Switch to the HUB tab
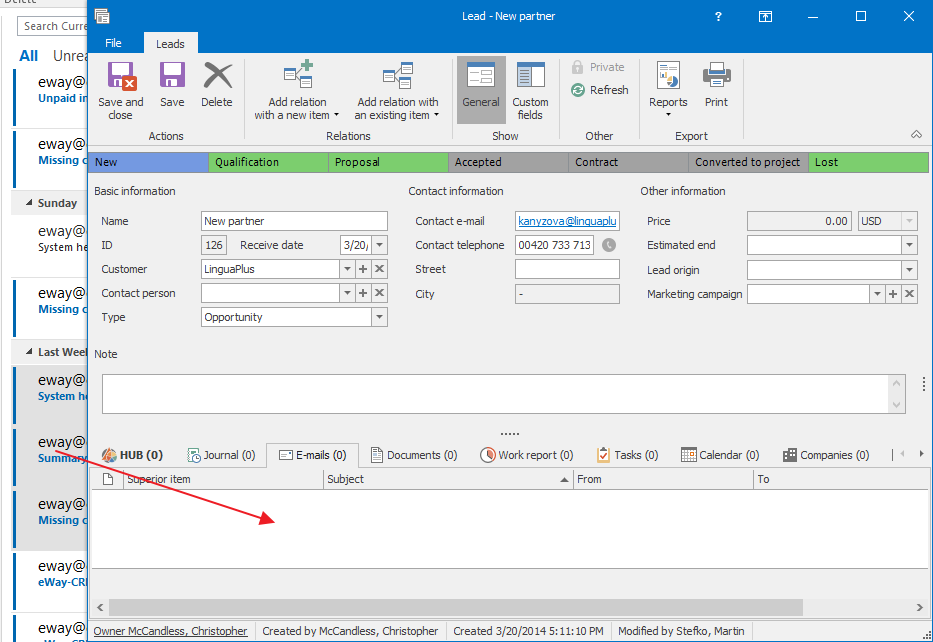The image size is (933, 642). 132,455
